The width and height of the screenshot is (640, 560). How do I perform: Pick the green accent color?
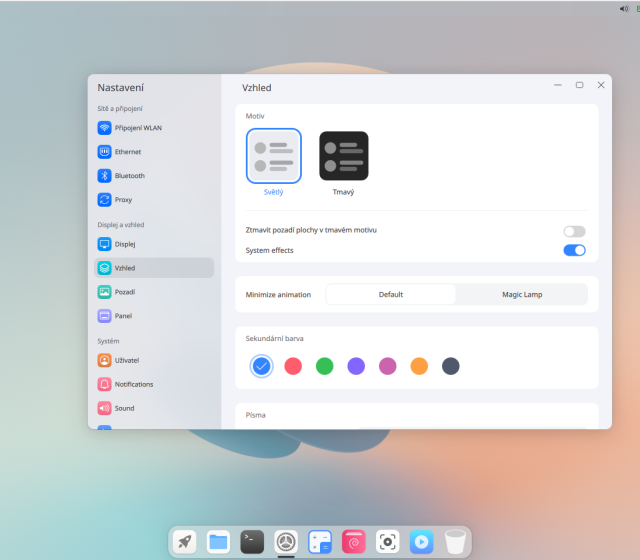(x=324, y=366)
